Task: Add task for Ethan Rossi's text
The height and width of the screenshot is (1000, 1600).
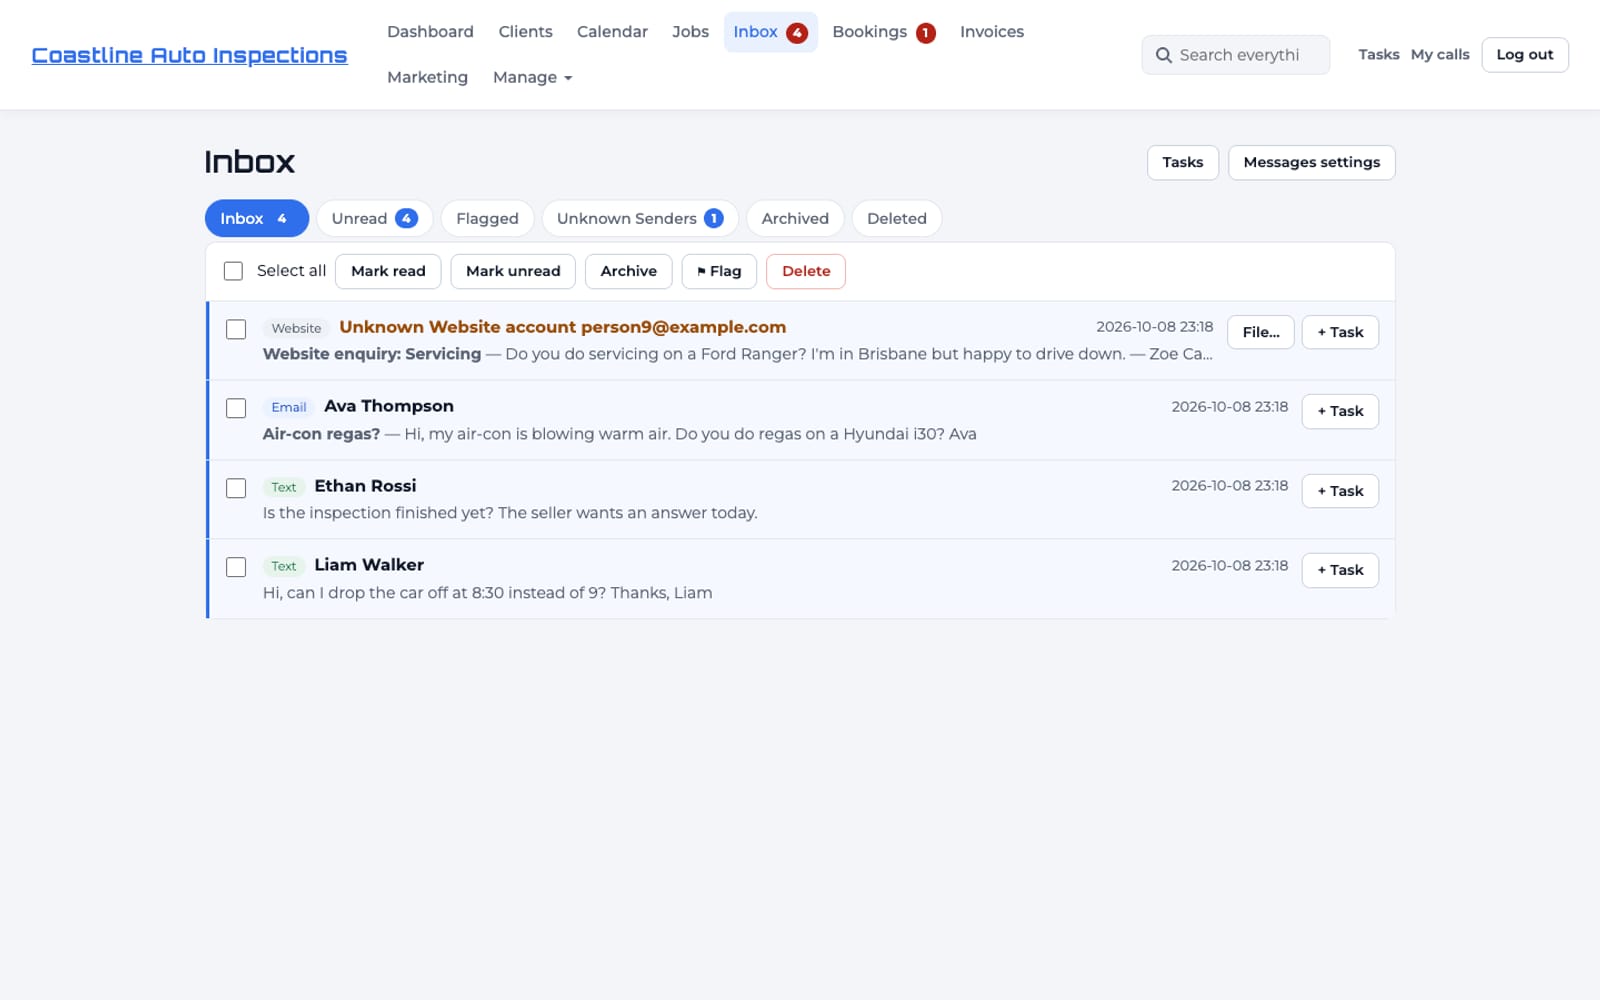Action: (1340, 491)
